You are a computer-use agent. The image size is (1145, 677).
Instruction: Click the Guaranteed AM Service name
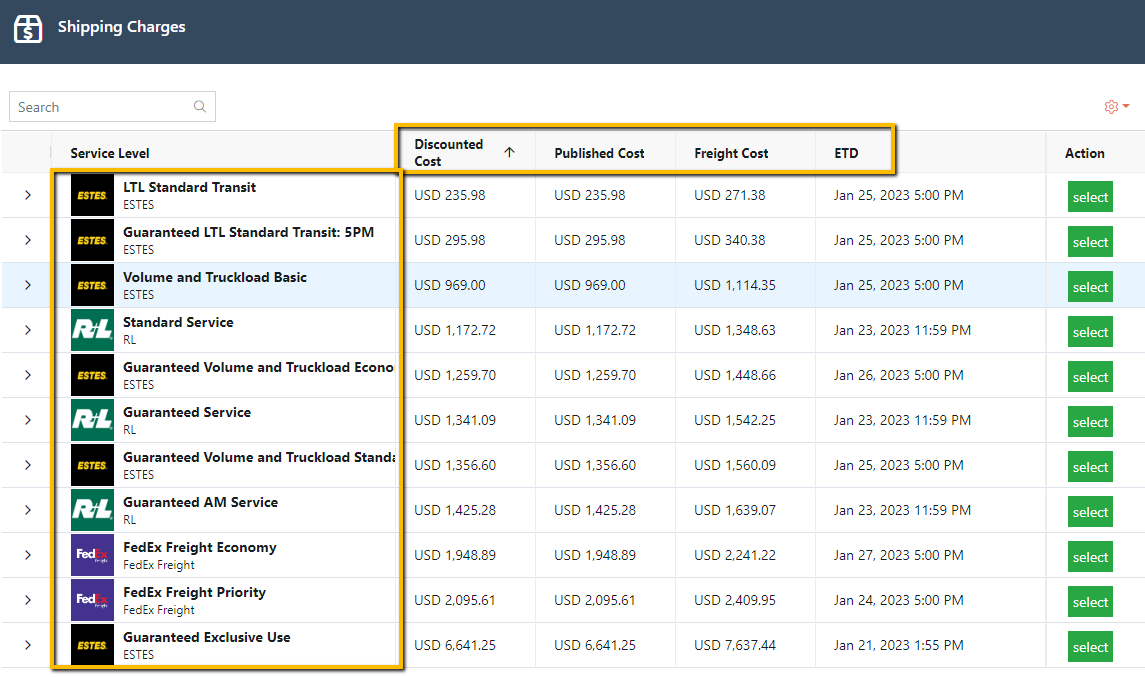pyautogui.click(x=200, y=502)
